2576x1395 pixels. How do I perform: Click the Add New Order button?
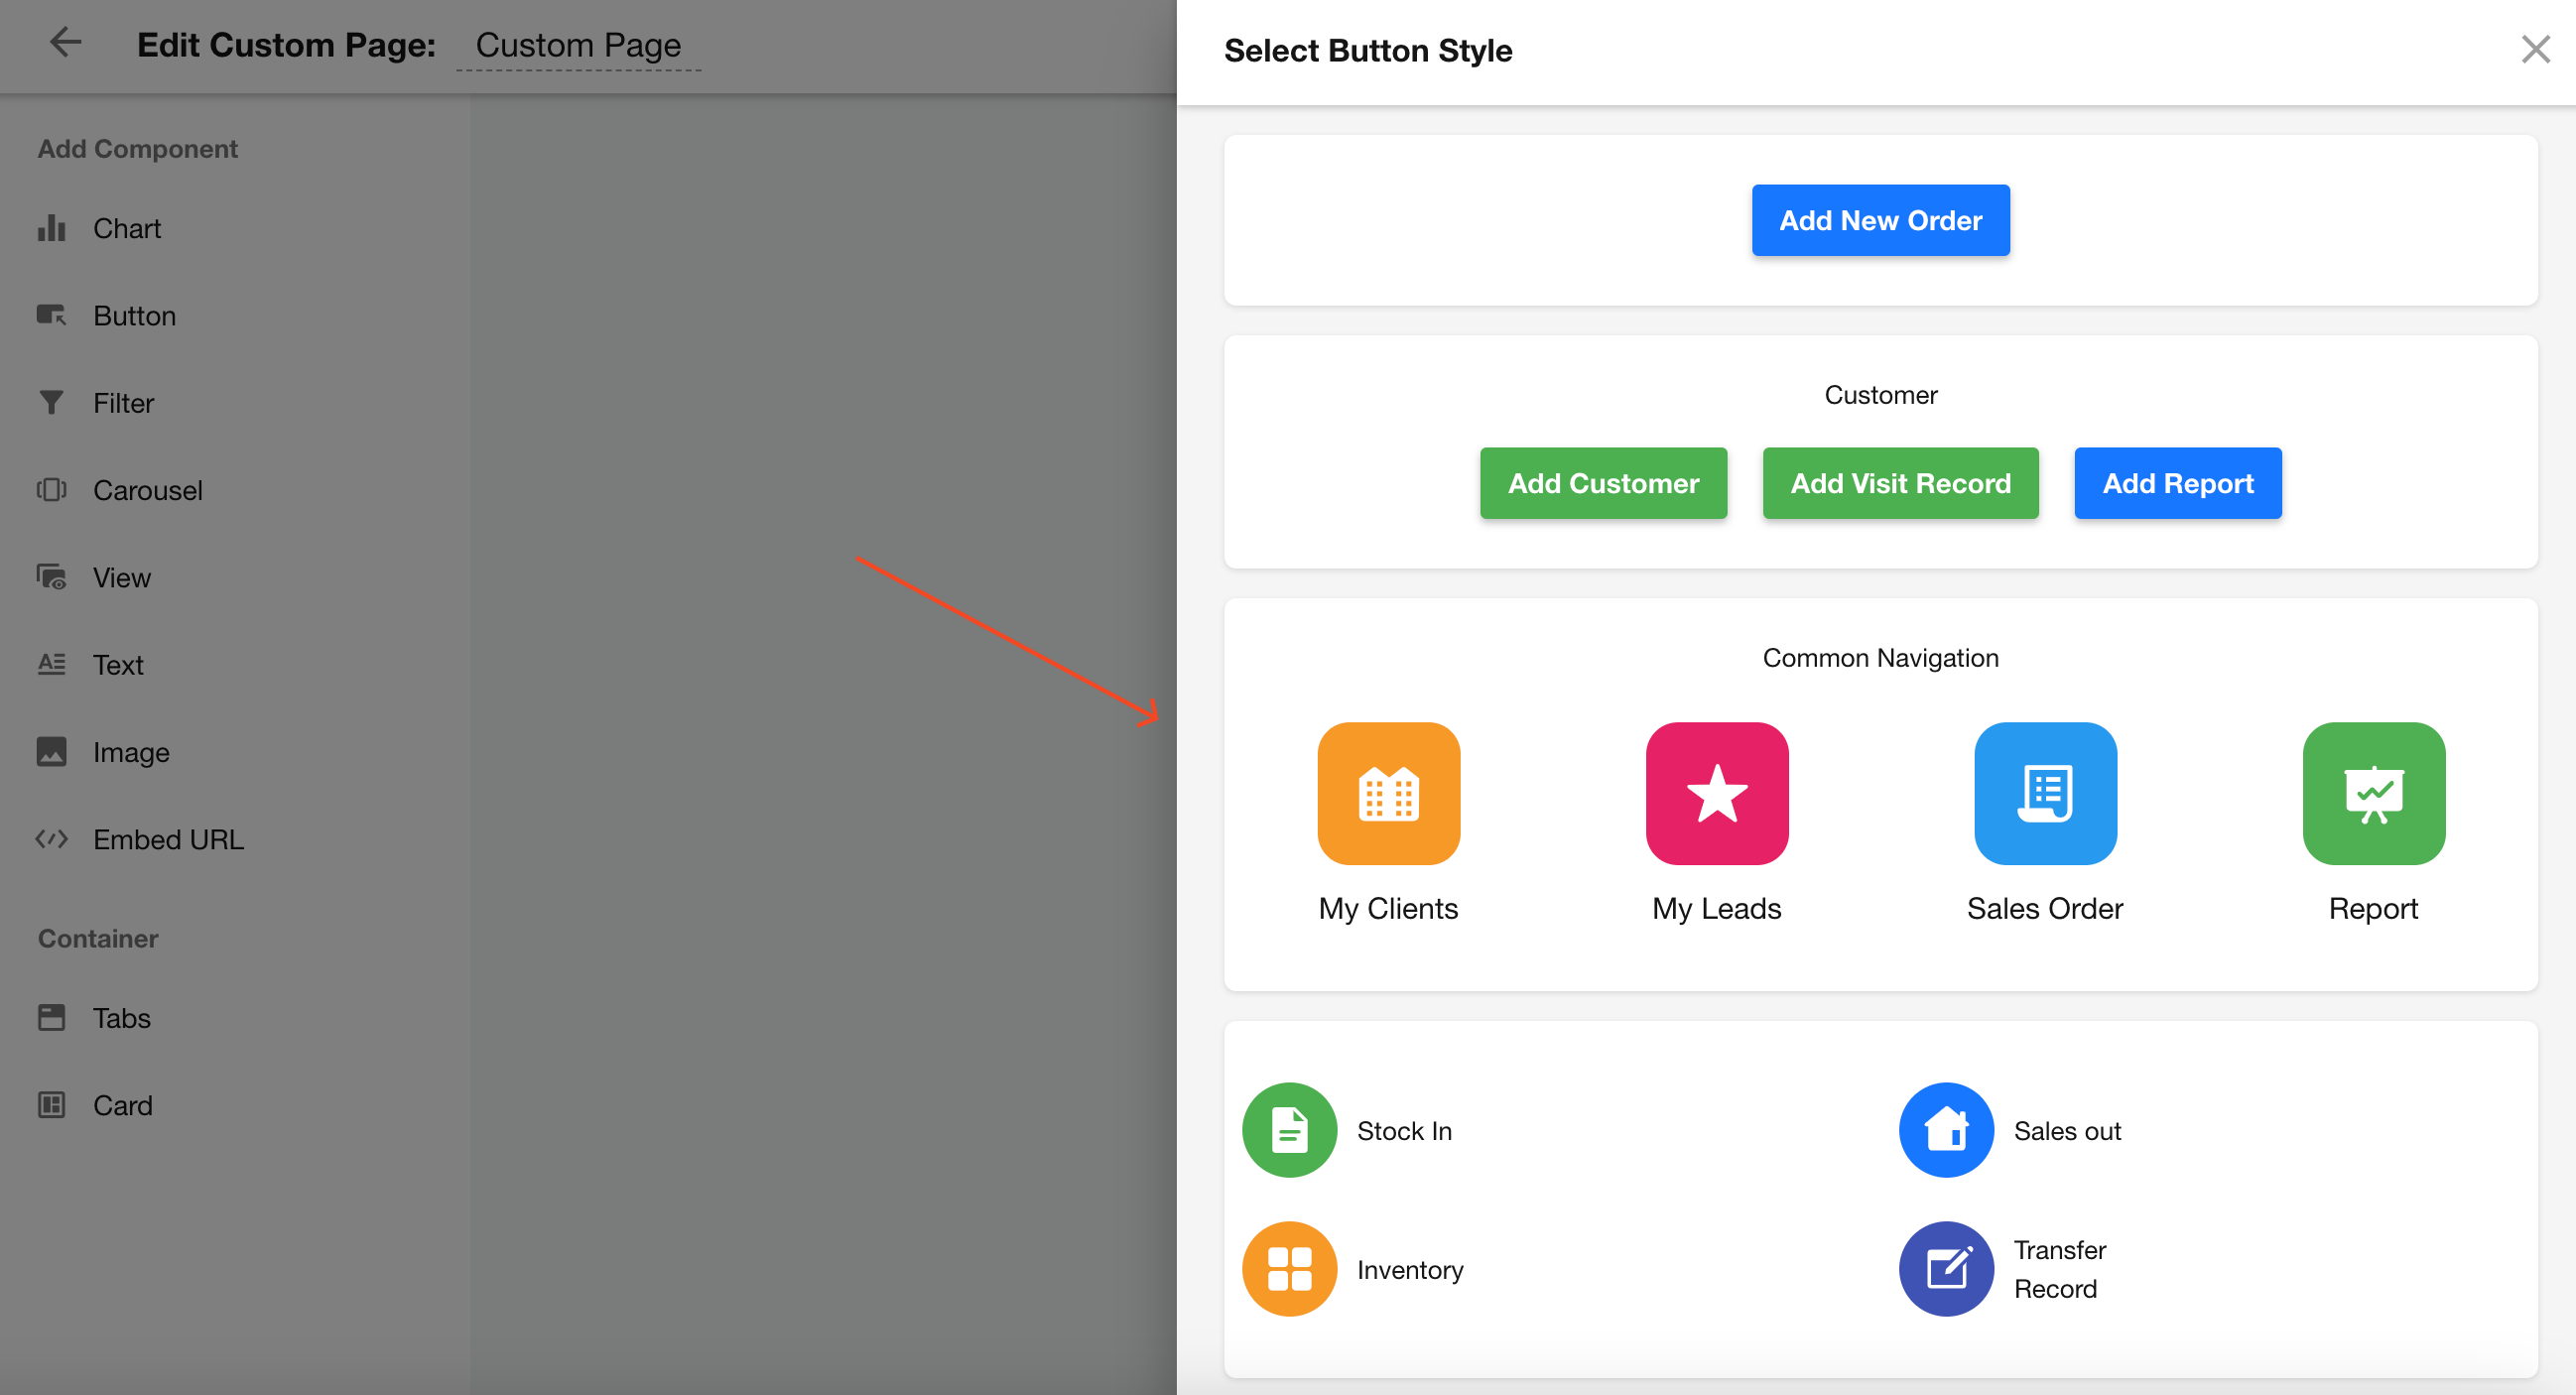1880,220
